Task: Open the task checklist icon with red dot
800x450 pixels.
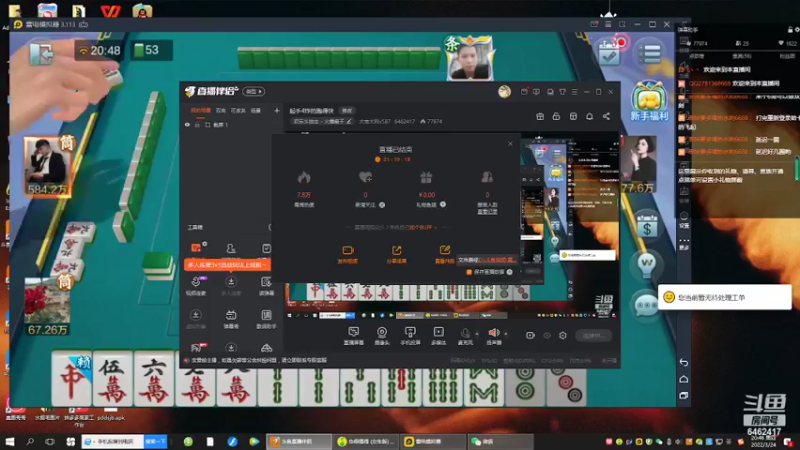Action: pyautogui.click(x=611, y=52)
